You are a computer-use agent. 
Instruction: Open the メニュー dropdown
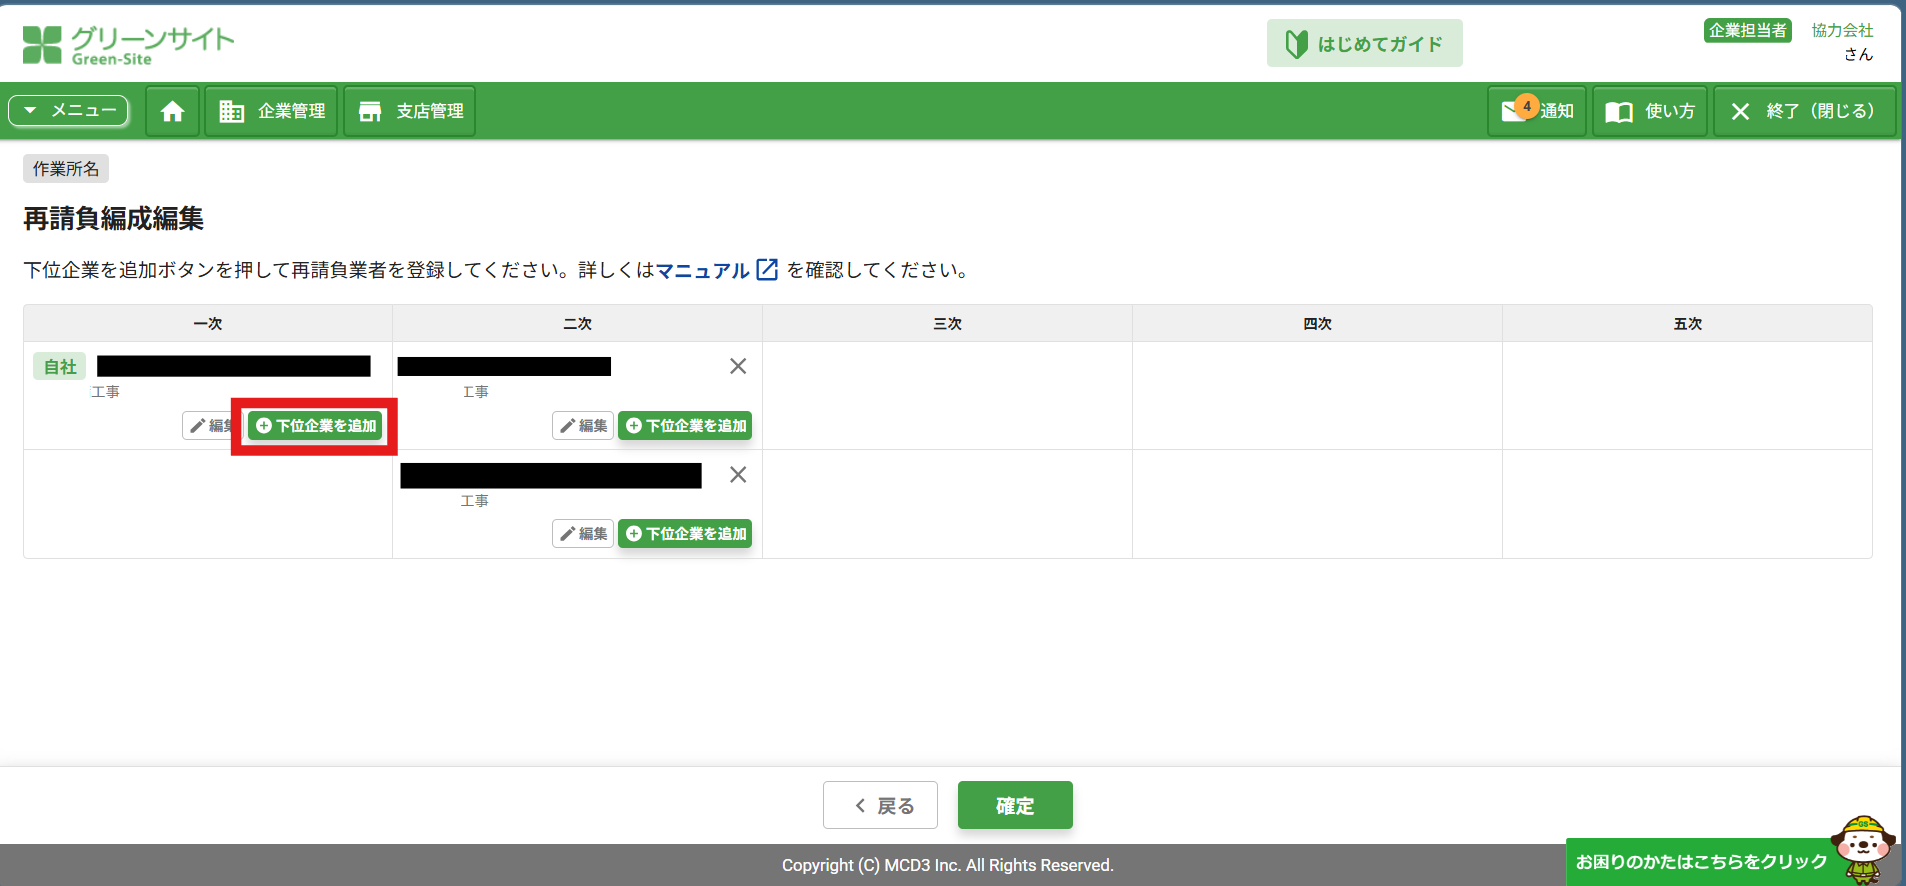69,110
